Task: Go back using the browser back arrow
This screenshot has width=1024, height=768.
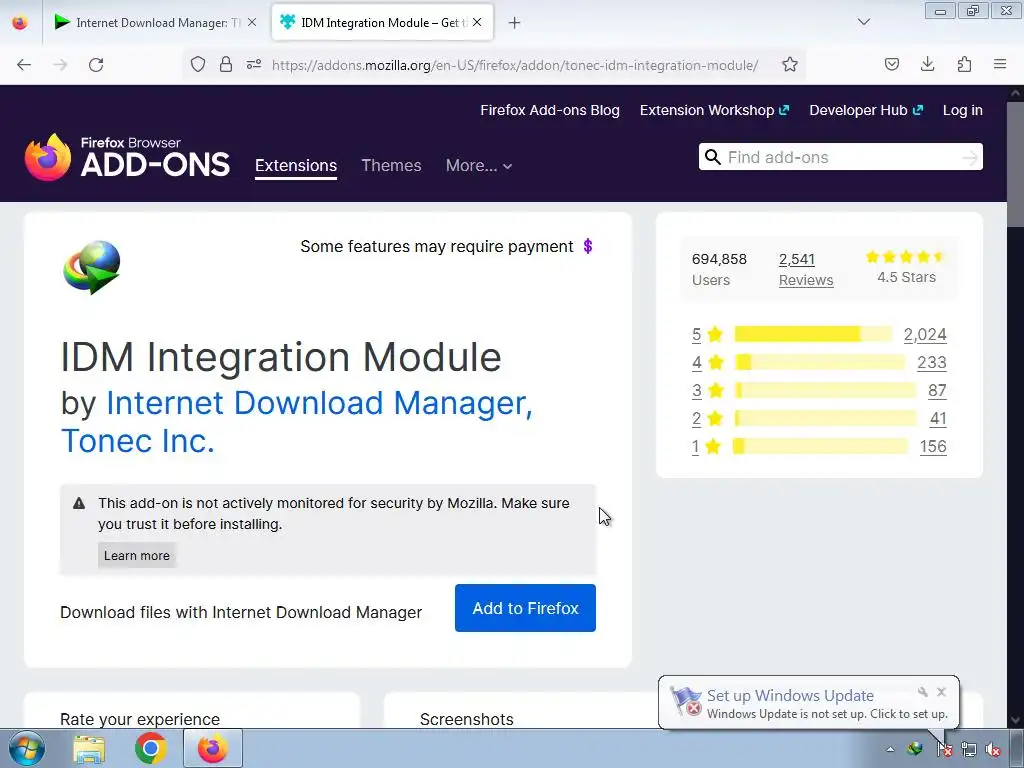Action: point(24,65)
